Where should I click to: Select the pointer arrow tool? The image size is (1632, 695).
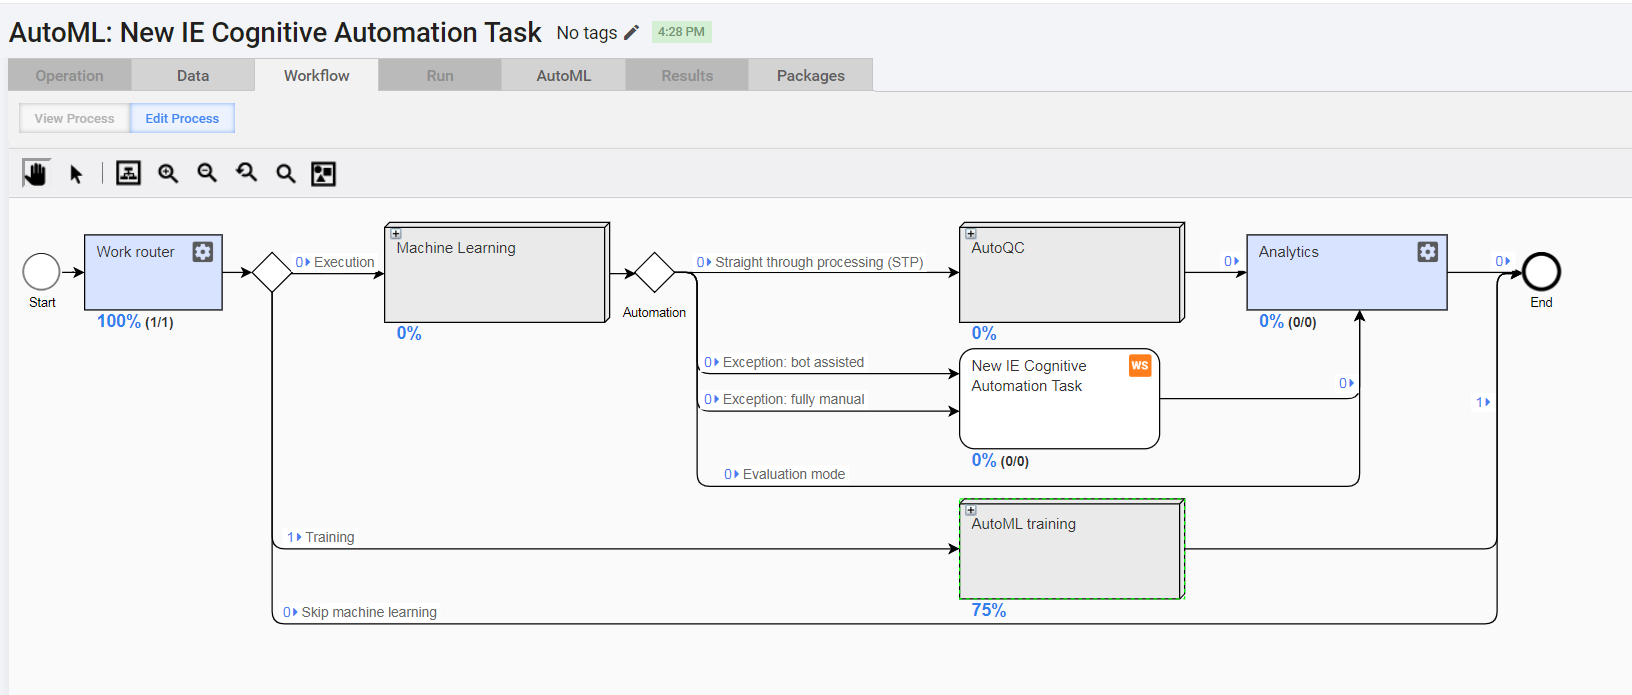point(76,174)
